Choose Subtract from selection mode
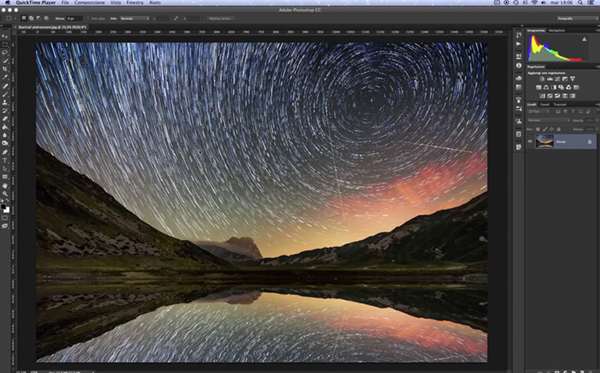This screenshot has height=373, width=600. point(39,18)
